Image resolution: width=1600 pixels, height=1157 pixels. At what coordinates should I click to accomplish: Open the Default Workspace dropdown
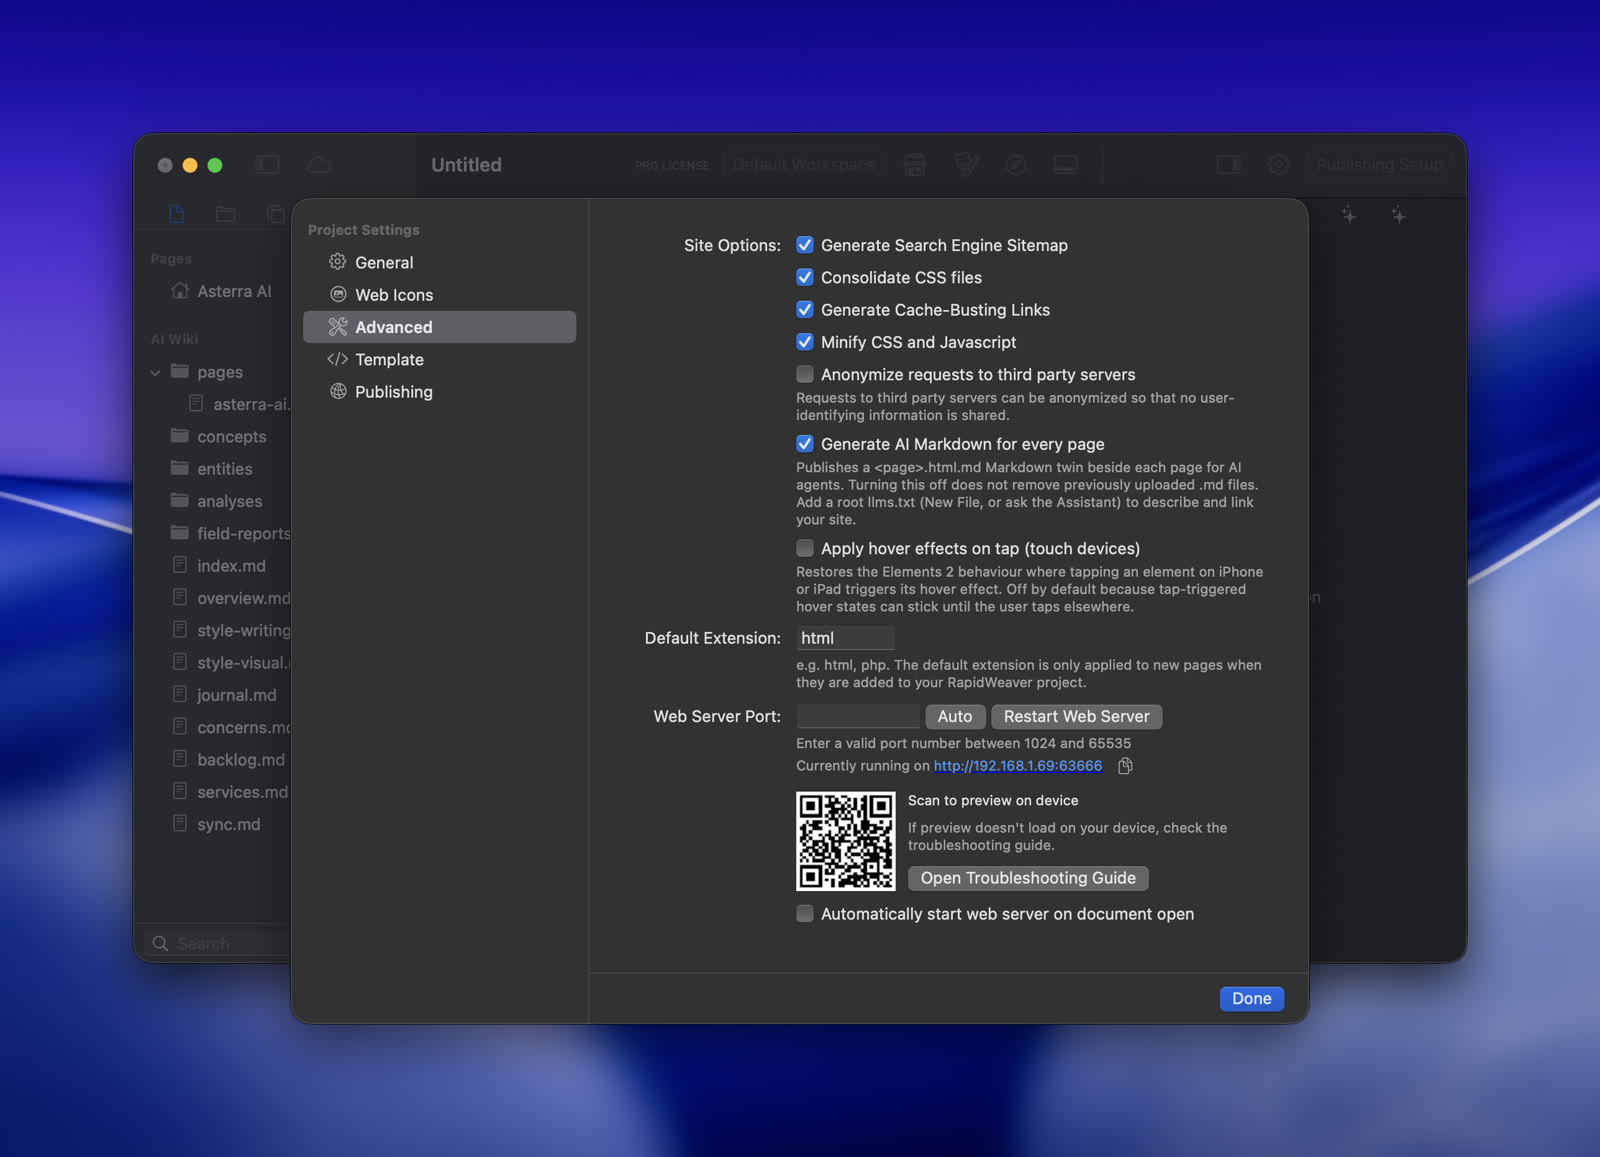click(x=804, y=165)
